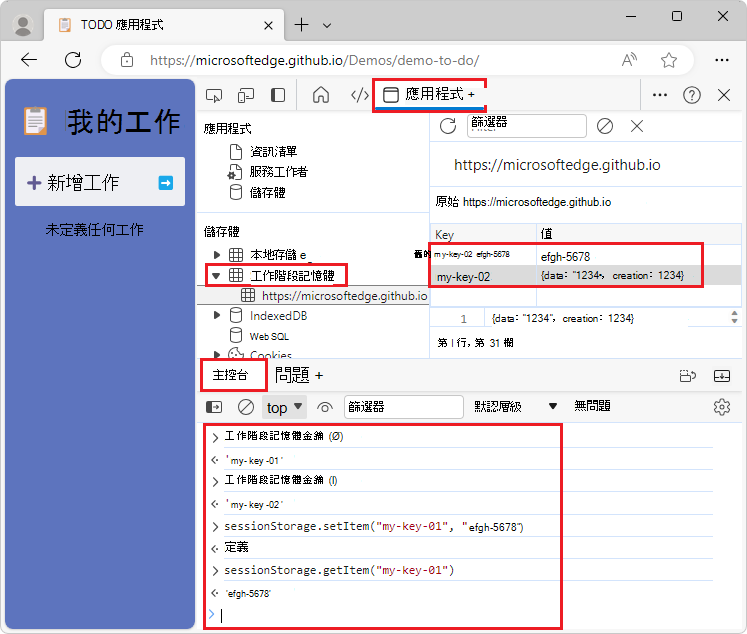Screen dimensions: 747x634
Task: Go back with the browser back arrow
Action: (x=30, y=60)
